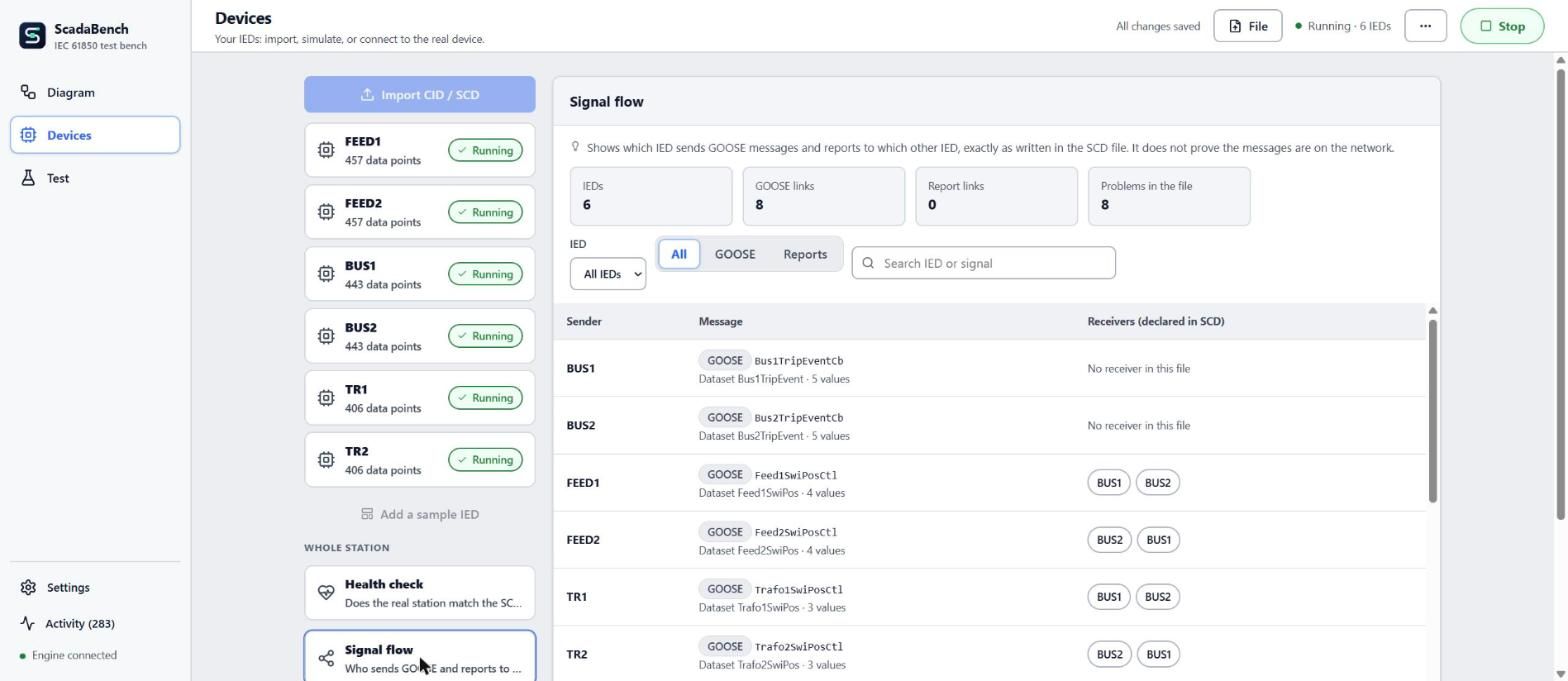Image resolution: width=1568 pixels, height=681 pixels.
Task: Click the Bus1TripEventCb message
Action: point(799,361)
